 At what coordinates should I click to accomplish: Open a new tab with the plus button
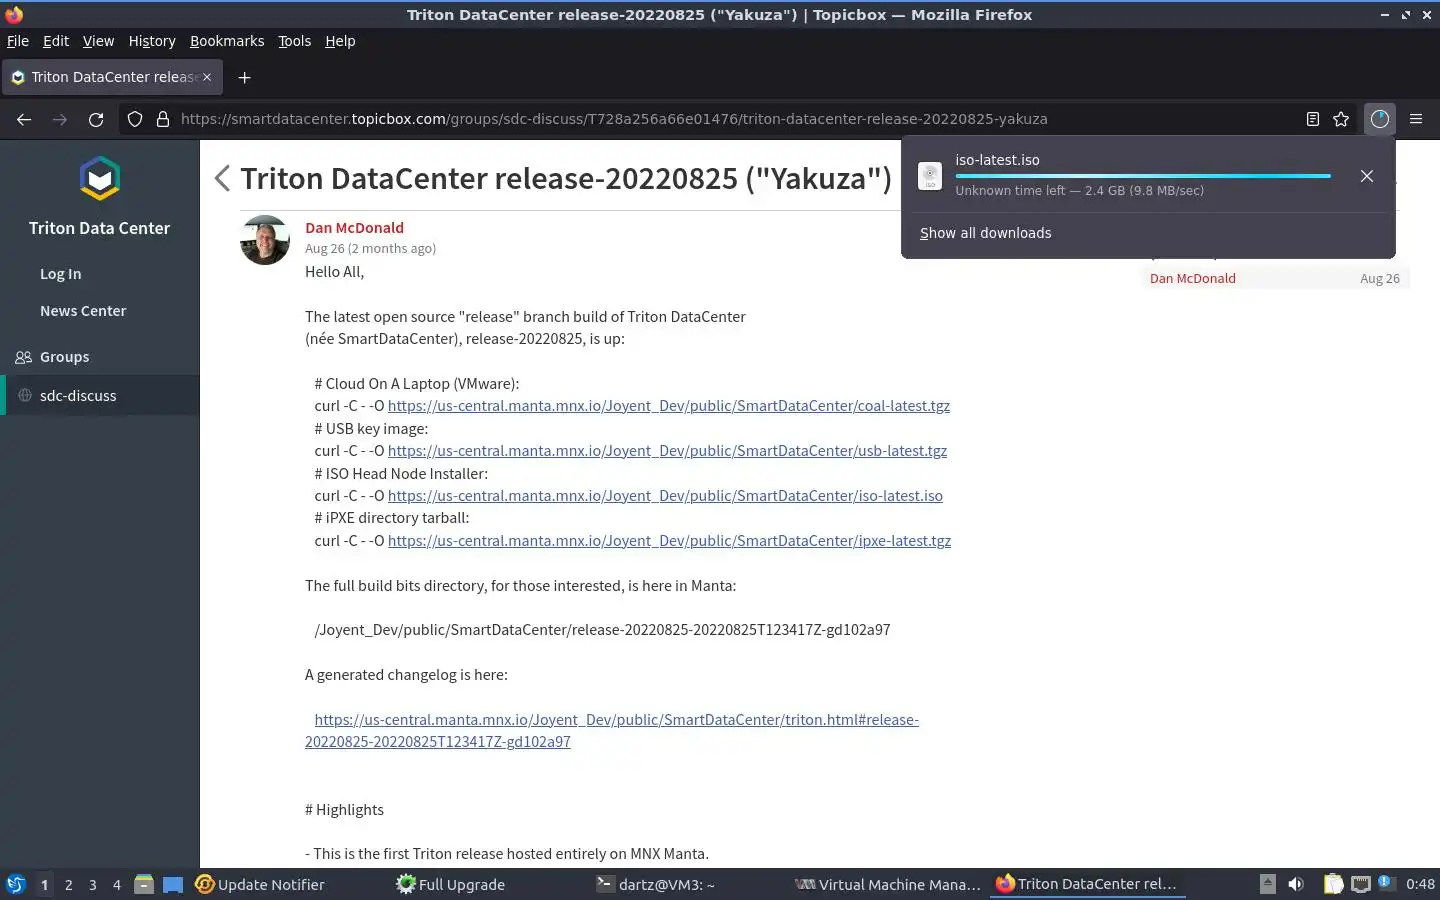(x=244, y=77)
